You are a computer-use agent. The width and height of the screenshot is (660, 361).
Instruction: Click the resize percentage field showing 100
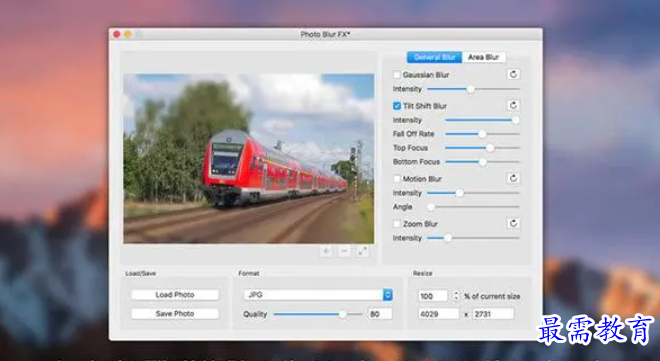coord(433,296)
